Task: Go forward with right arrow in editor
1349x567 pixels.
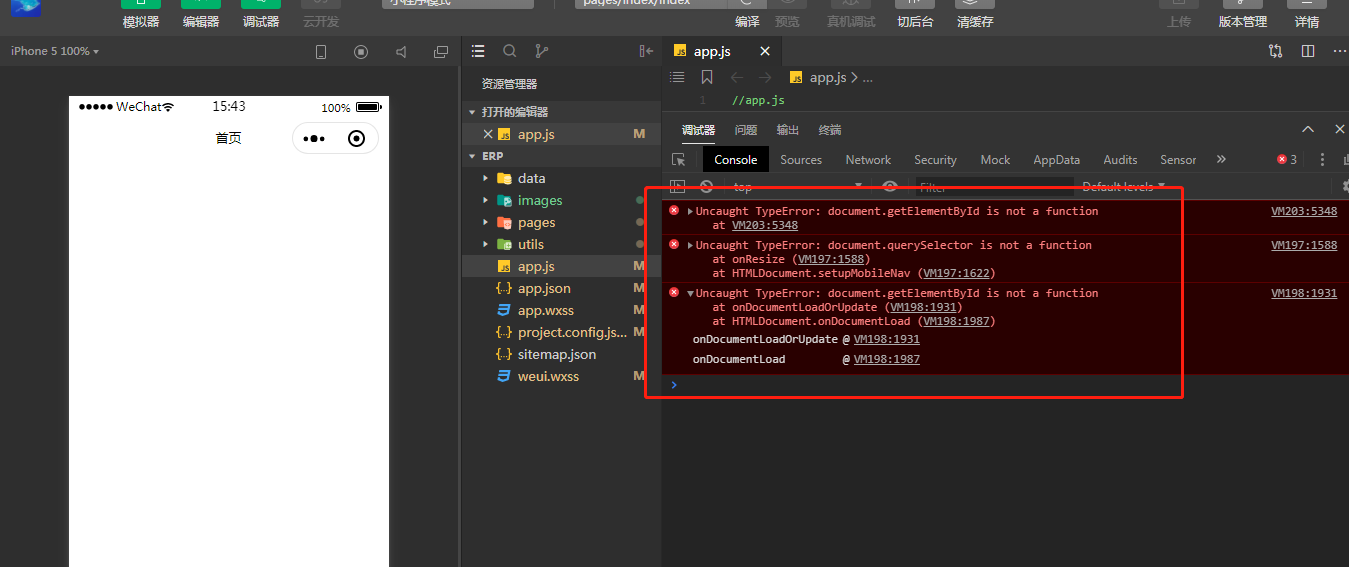Action: [x=765, y=77]
